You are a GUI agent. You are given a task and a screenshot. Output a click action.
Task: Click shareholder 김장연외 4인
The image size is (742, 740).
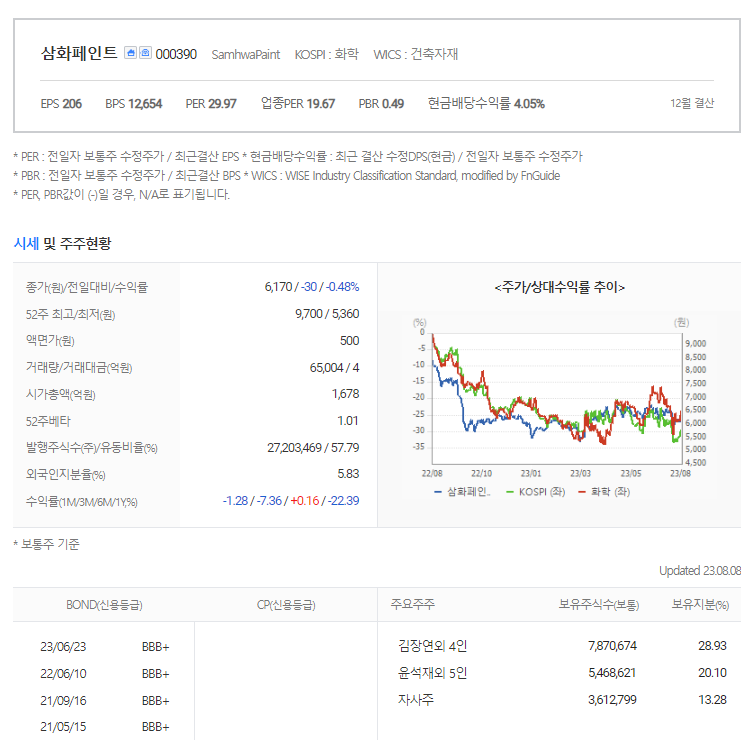point(432,646)
